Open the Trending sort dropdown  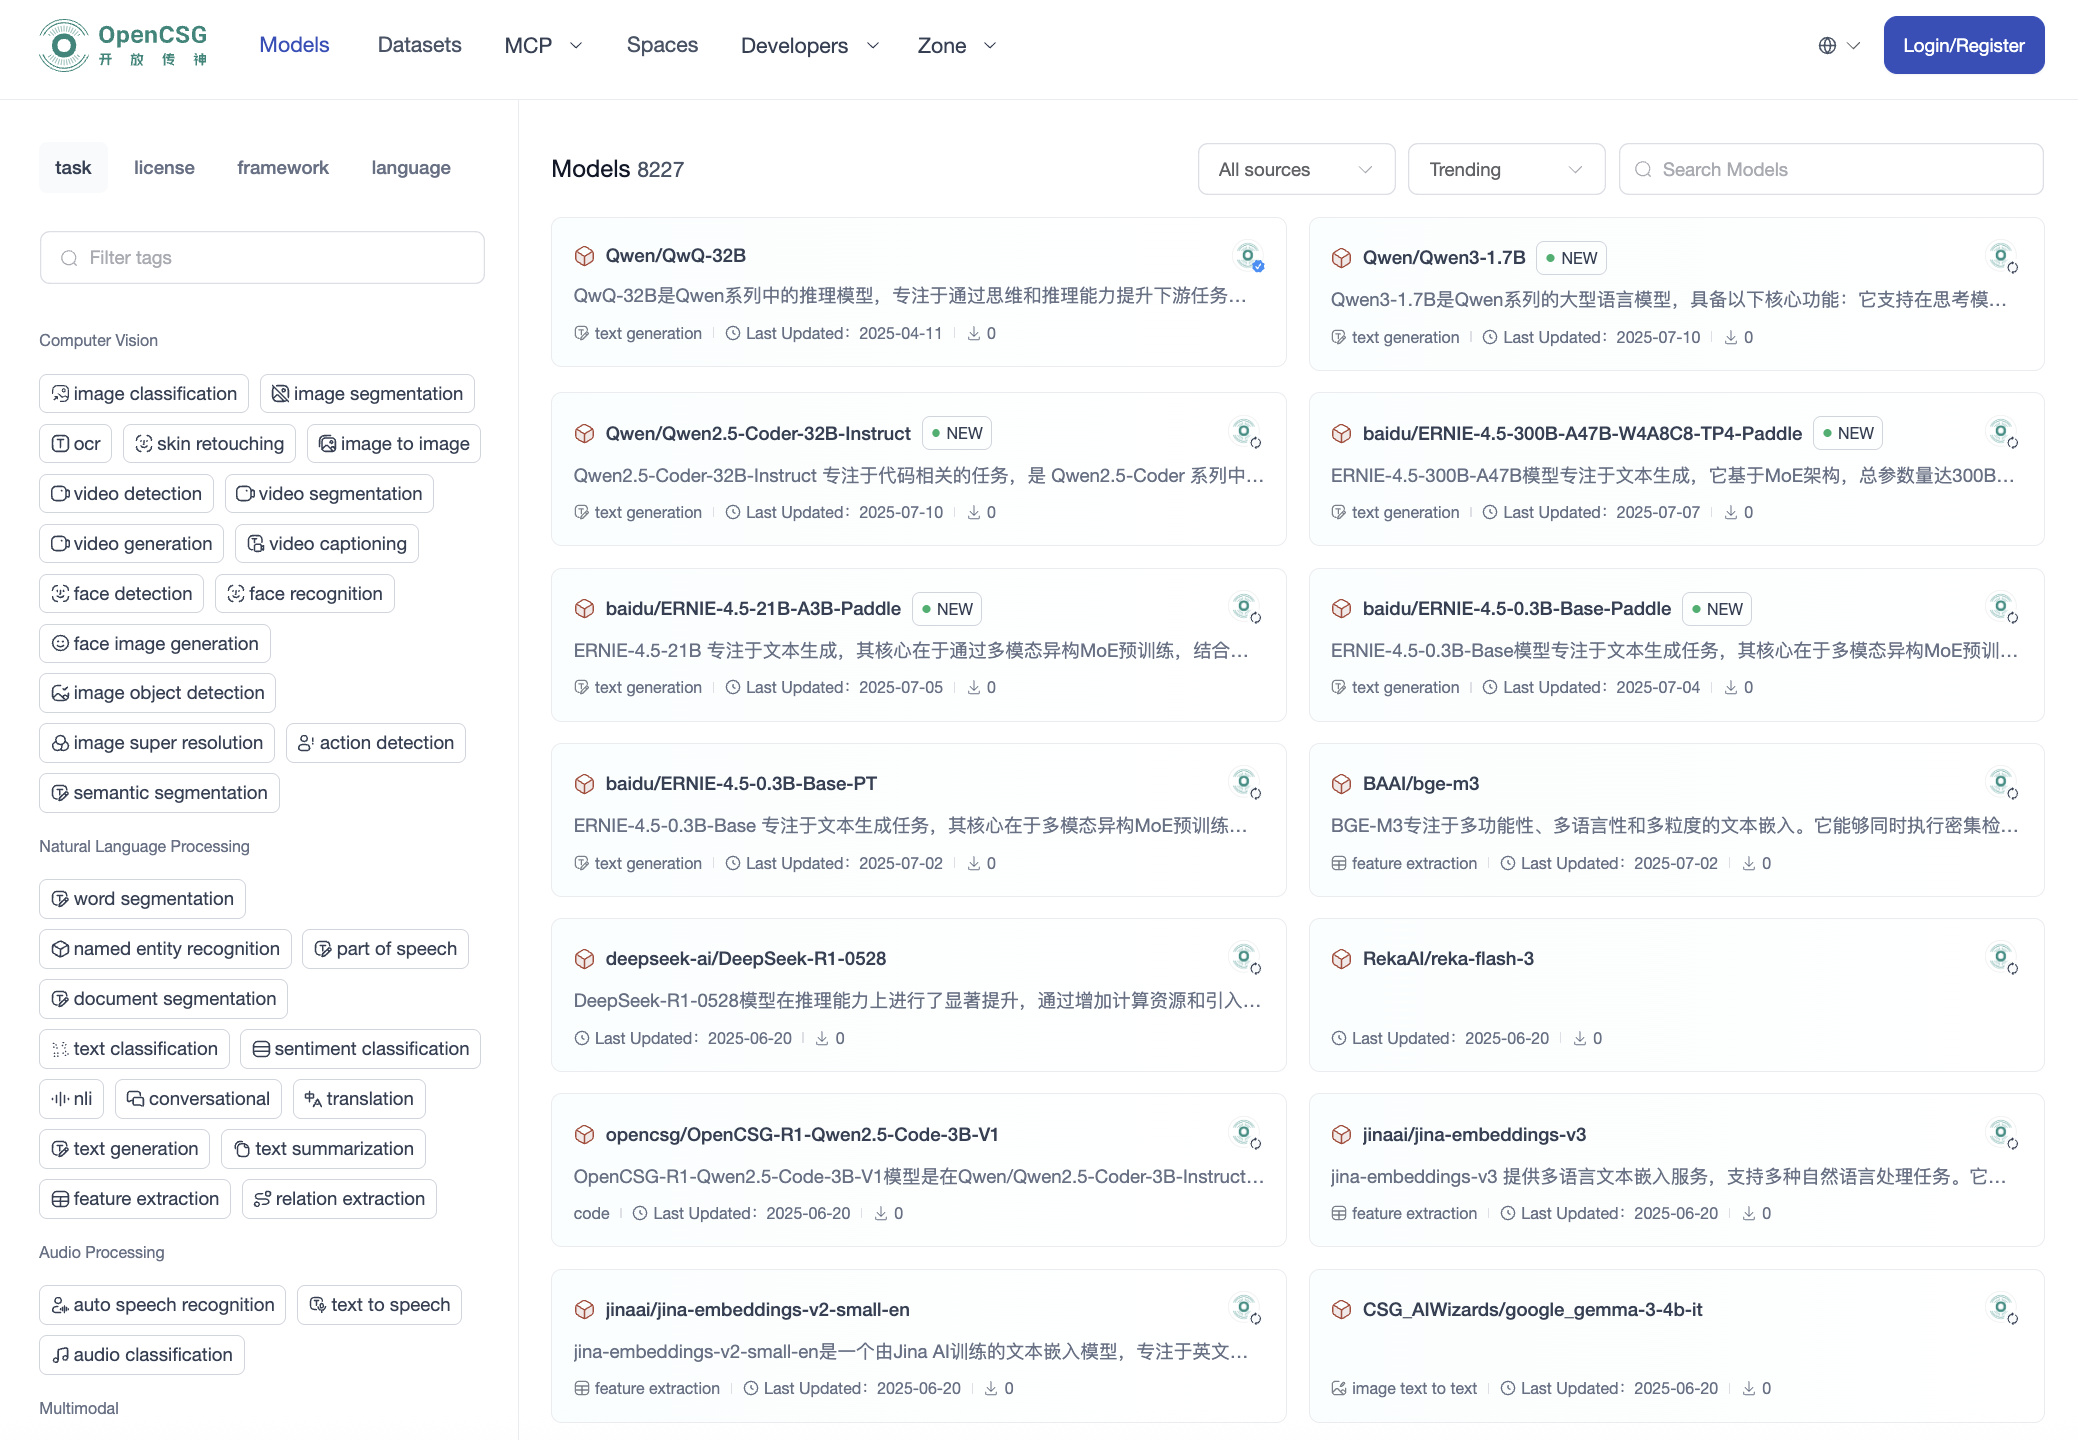[x=1505, y=170]
